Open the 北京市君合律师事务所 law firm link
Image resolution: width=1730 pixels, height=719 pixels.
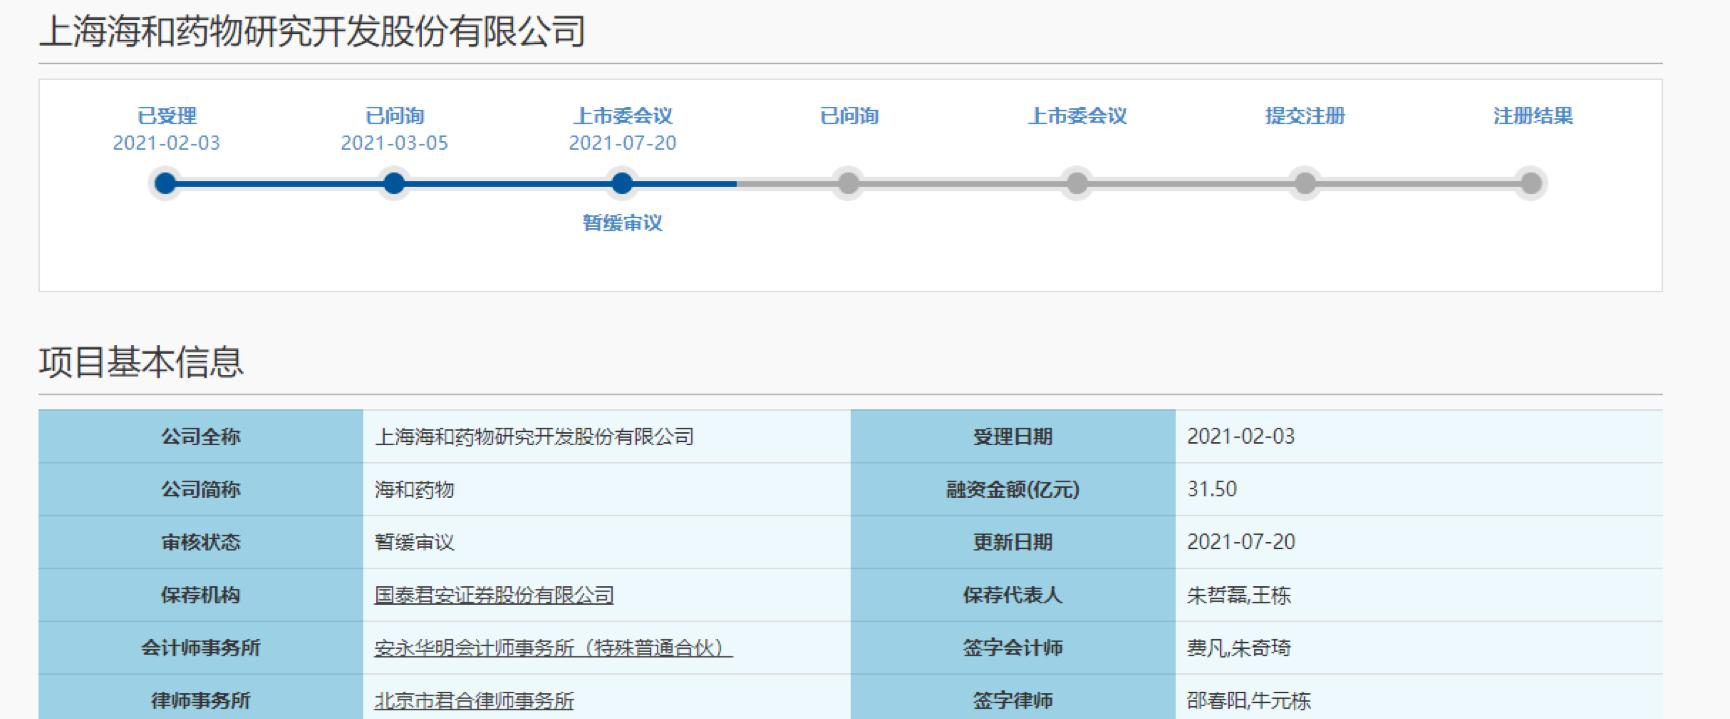(474, 701)
